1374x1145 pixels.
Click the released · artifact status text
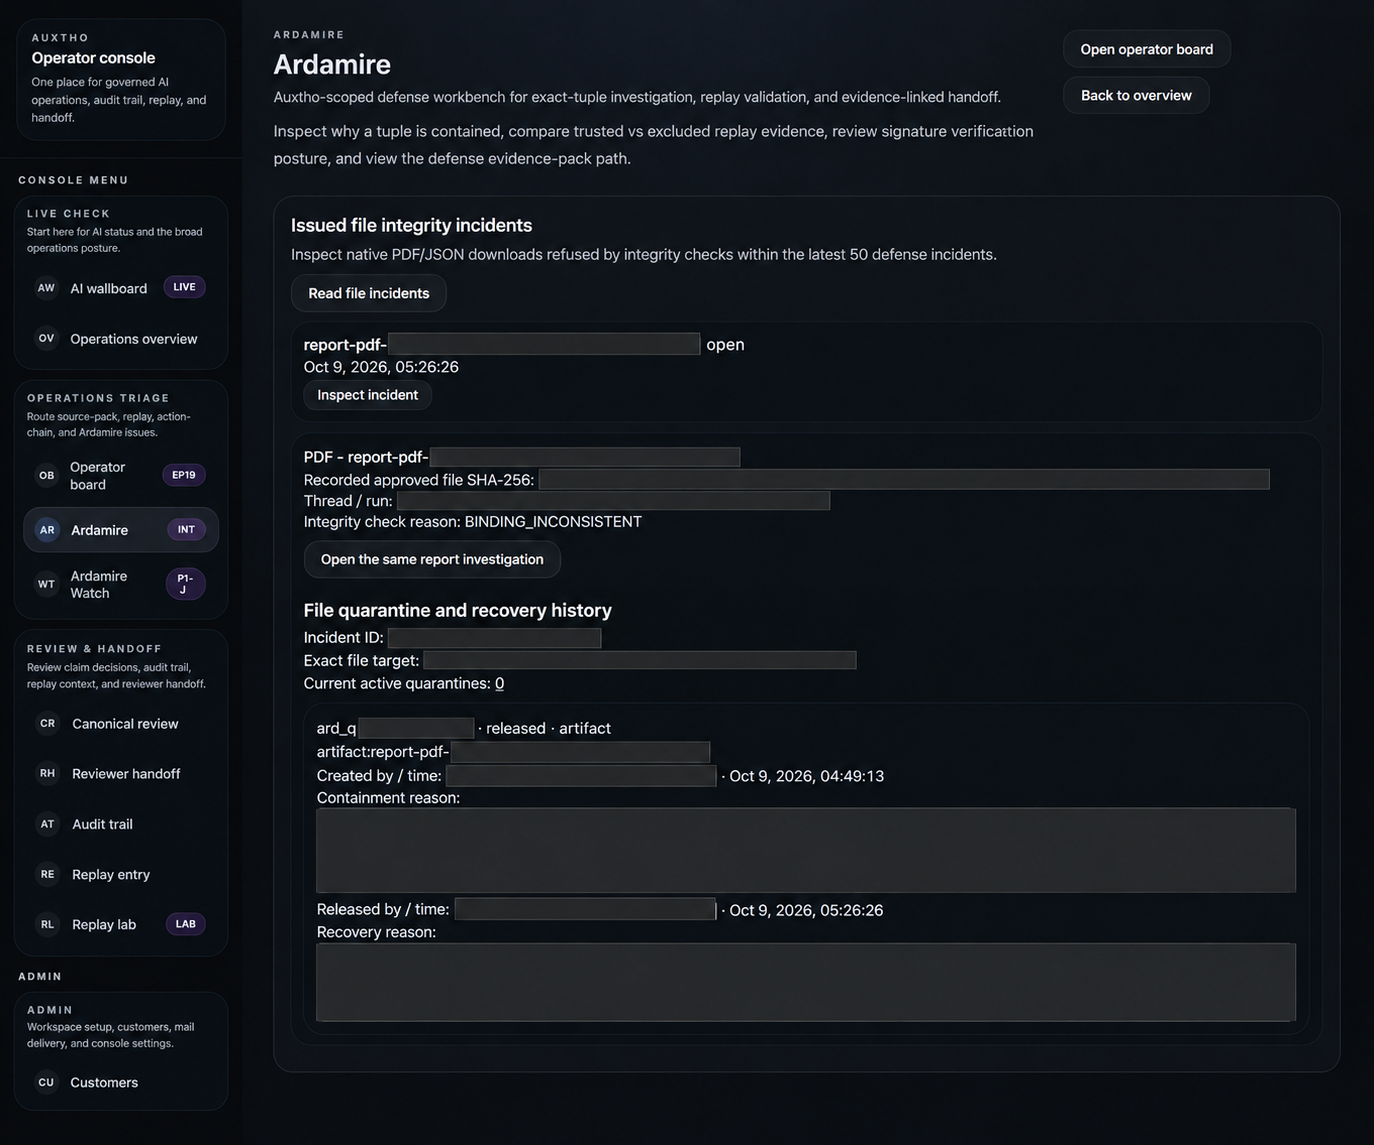(548, 728)
